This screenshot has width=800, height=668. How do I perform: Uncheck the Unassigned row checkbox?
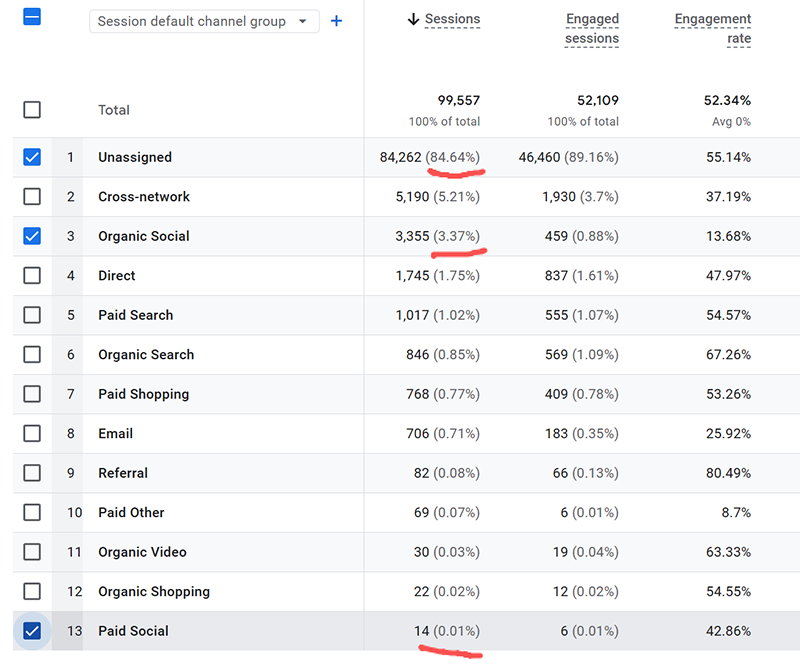[x=32, y=157]
